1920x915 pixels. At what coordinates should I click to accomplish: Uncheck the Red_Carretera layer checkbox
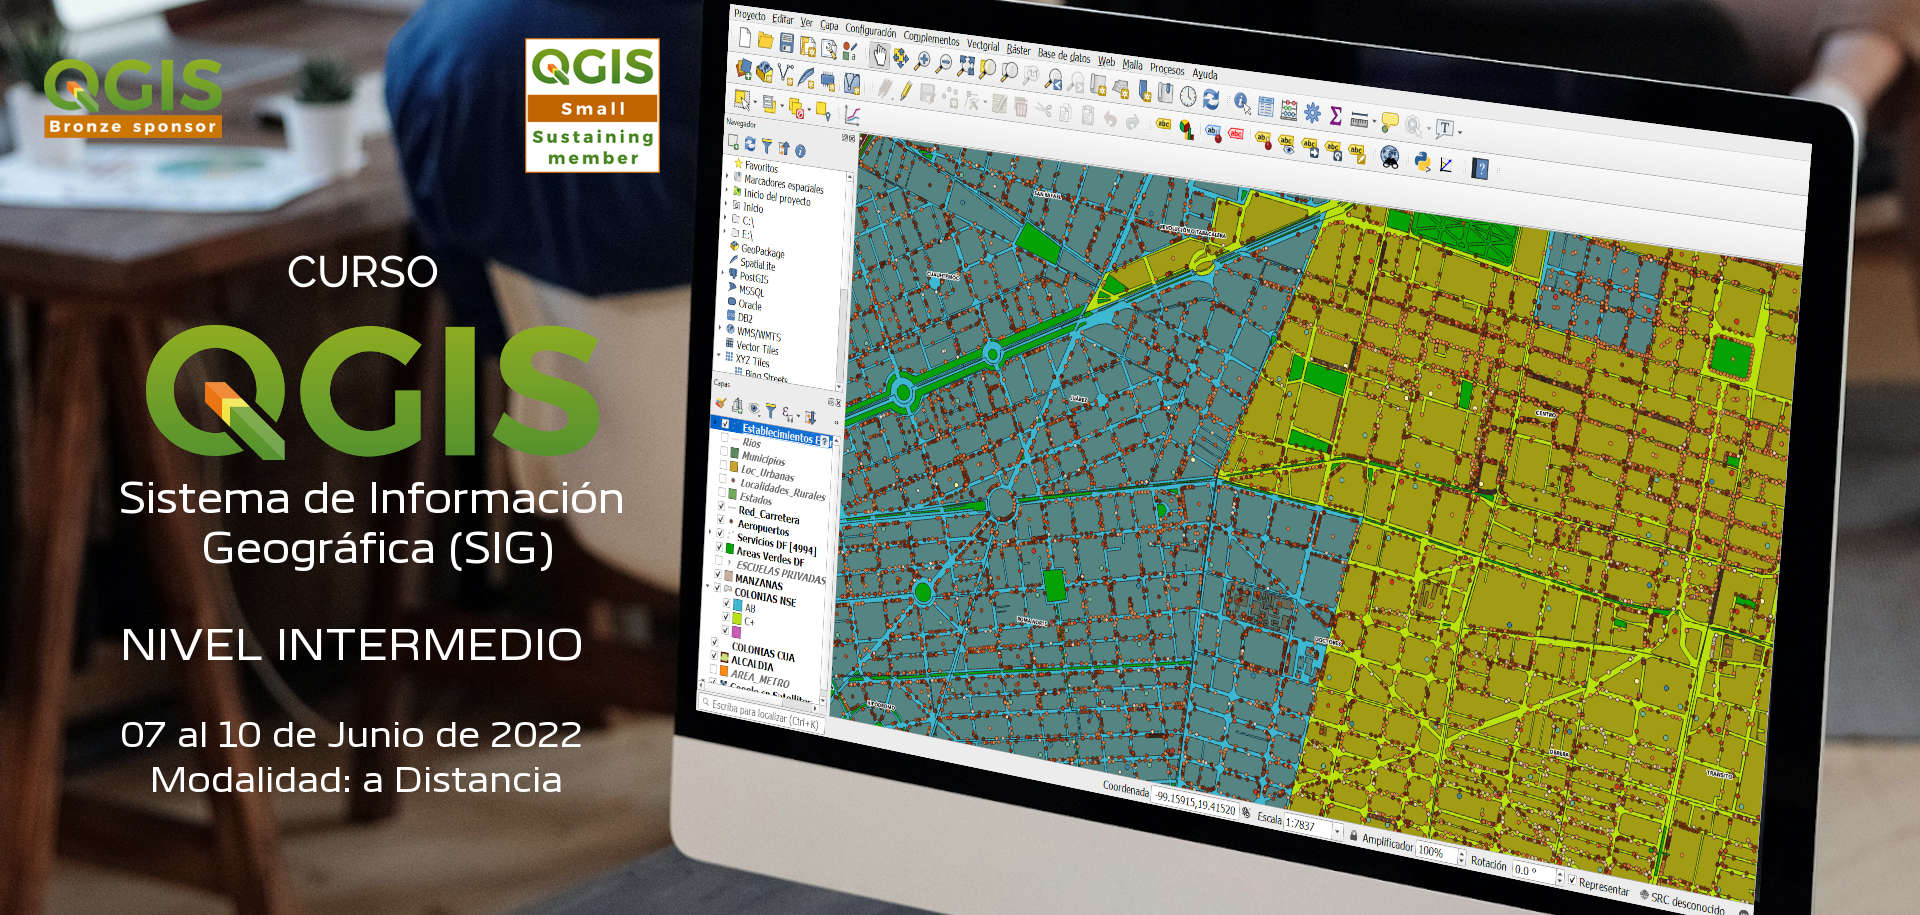722,506
